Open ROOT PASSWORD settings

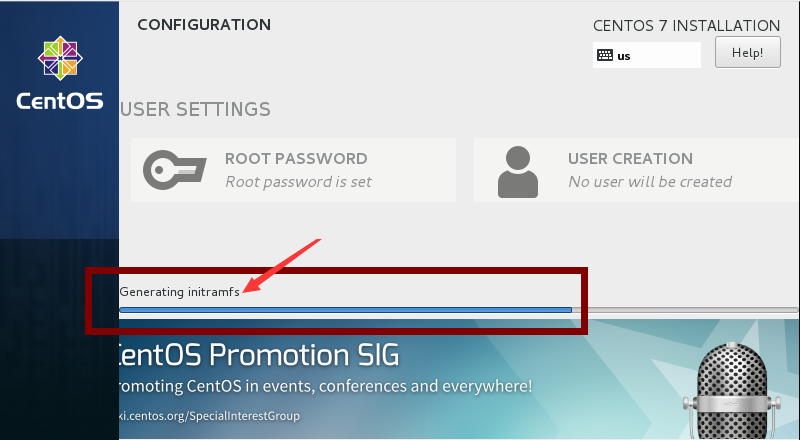(x=293, y=170)
